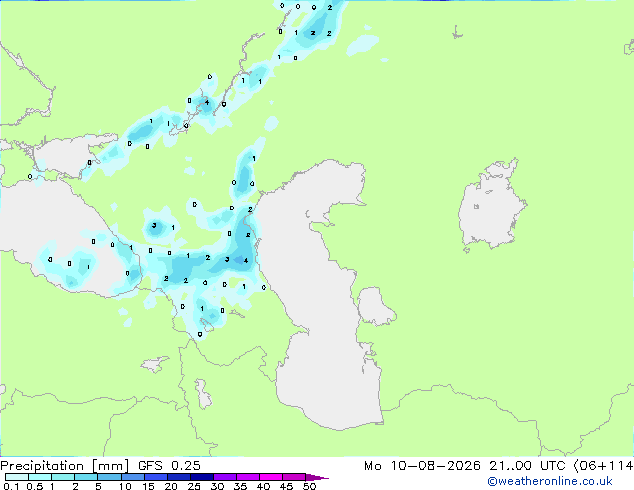Pick the 15–20 mm legend swatch
This screenshot has width=634, height=490.
[x=156, y=477]
